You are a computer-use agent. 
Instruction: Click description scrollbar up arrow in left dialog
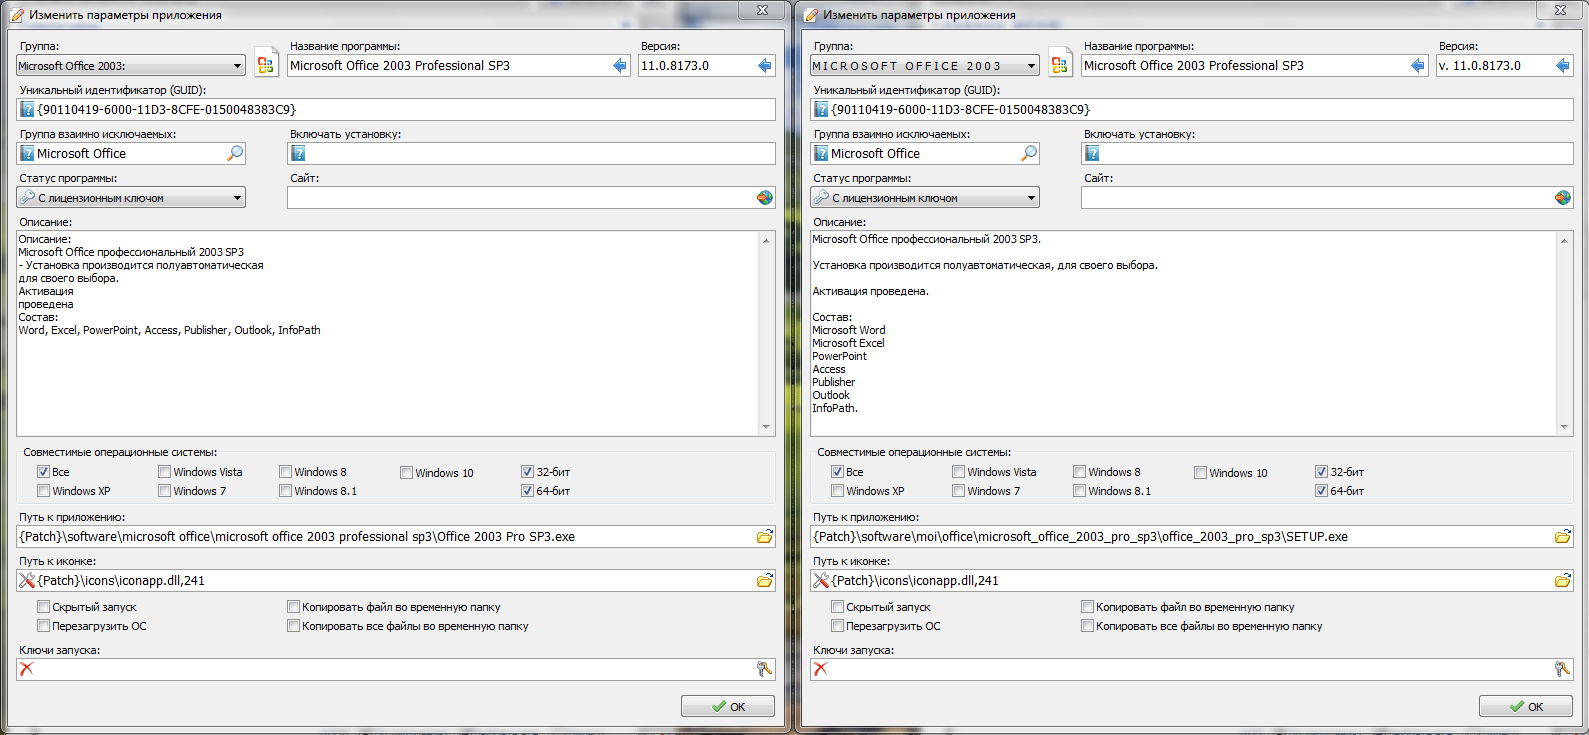tap(767, 240)
